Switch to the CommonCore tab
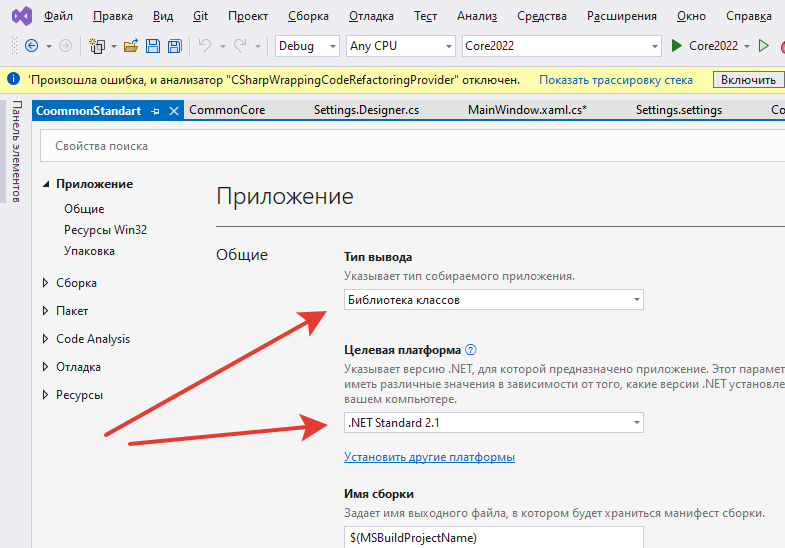 pyautogui.click(x=227, y=110)
